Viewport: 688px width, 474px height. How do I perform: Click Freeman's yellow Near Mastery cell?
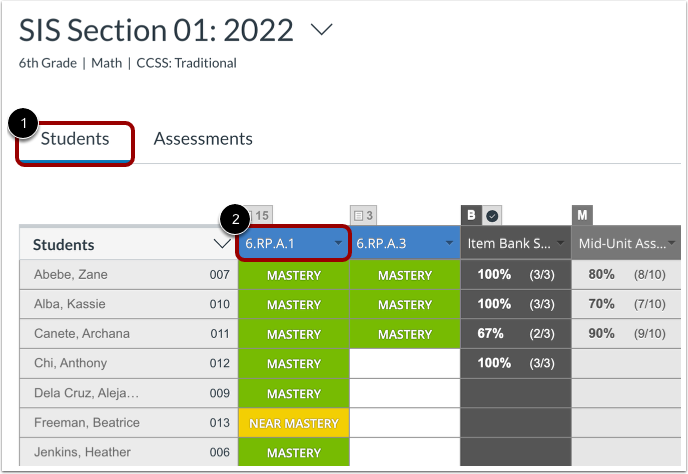[294, 423]
